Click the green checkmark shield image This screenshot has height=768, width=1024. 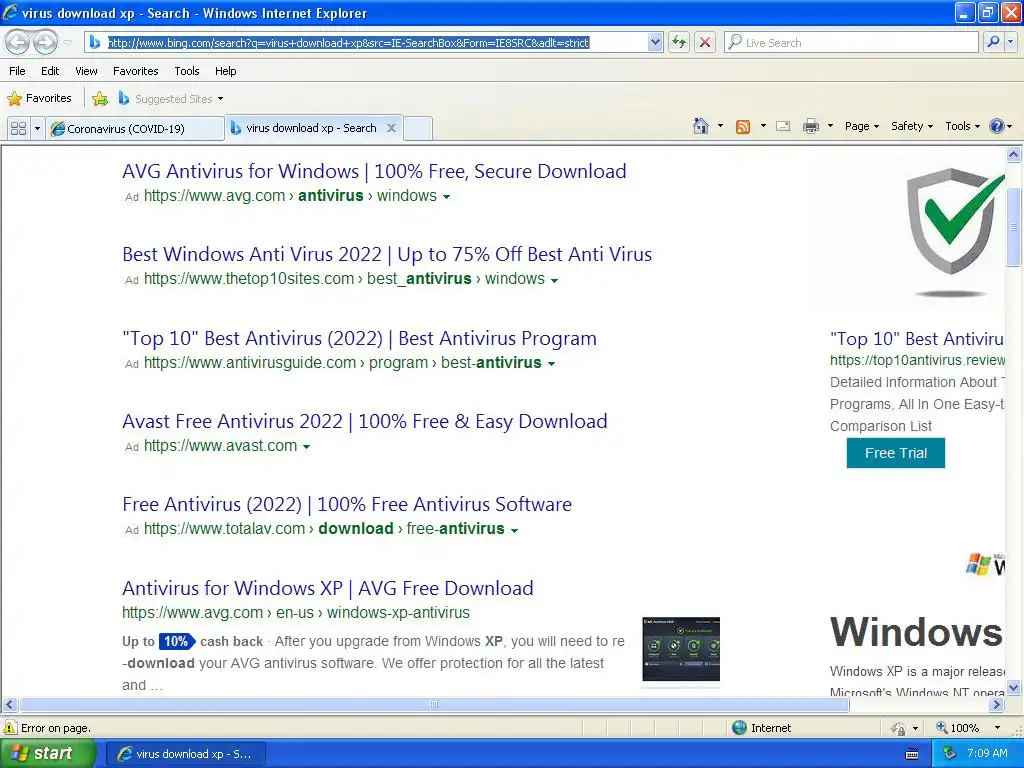coord(955,232)
